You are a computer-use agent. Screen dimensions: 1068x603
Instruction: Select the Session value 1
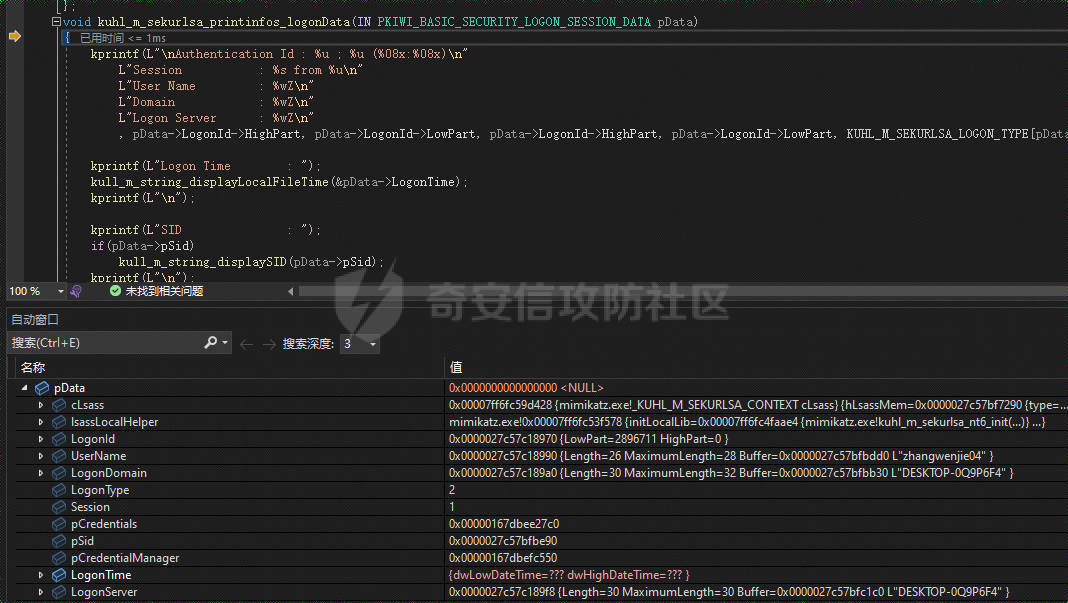[x=452, y=507]
